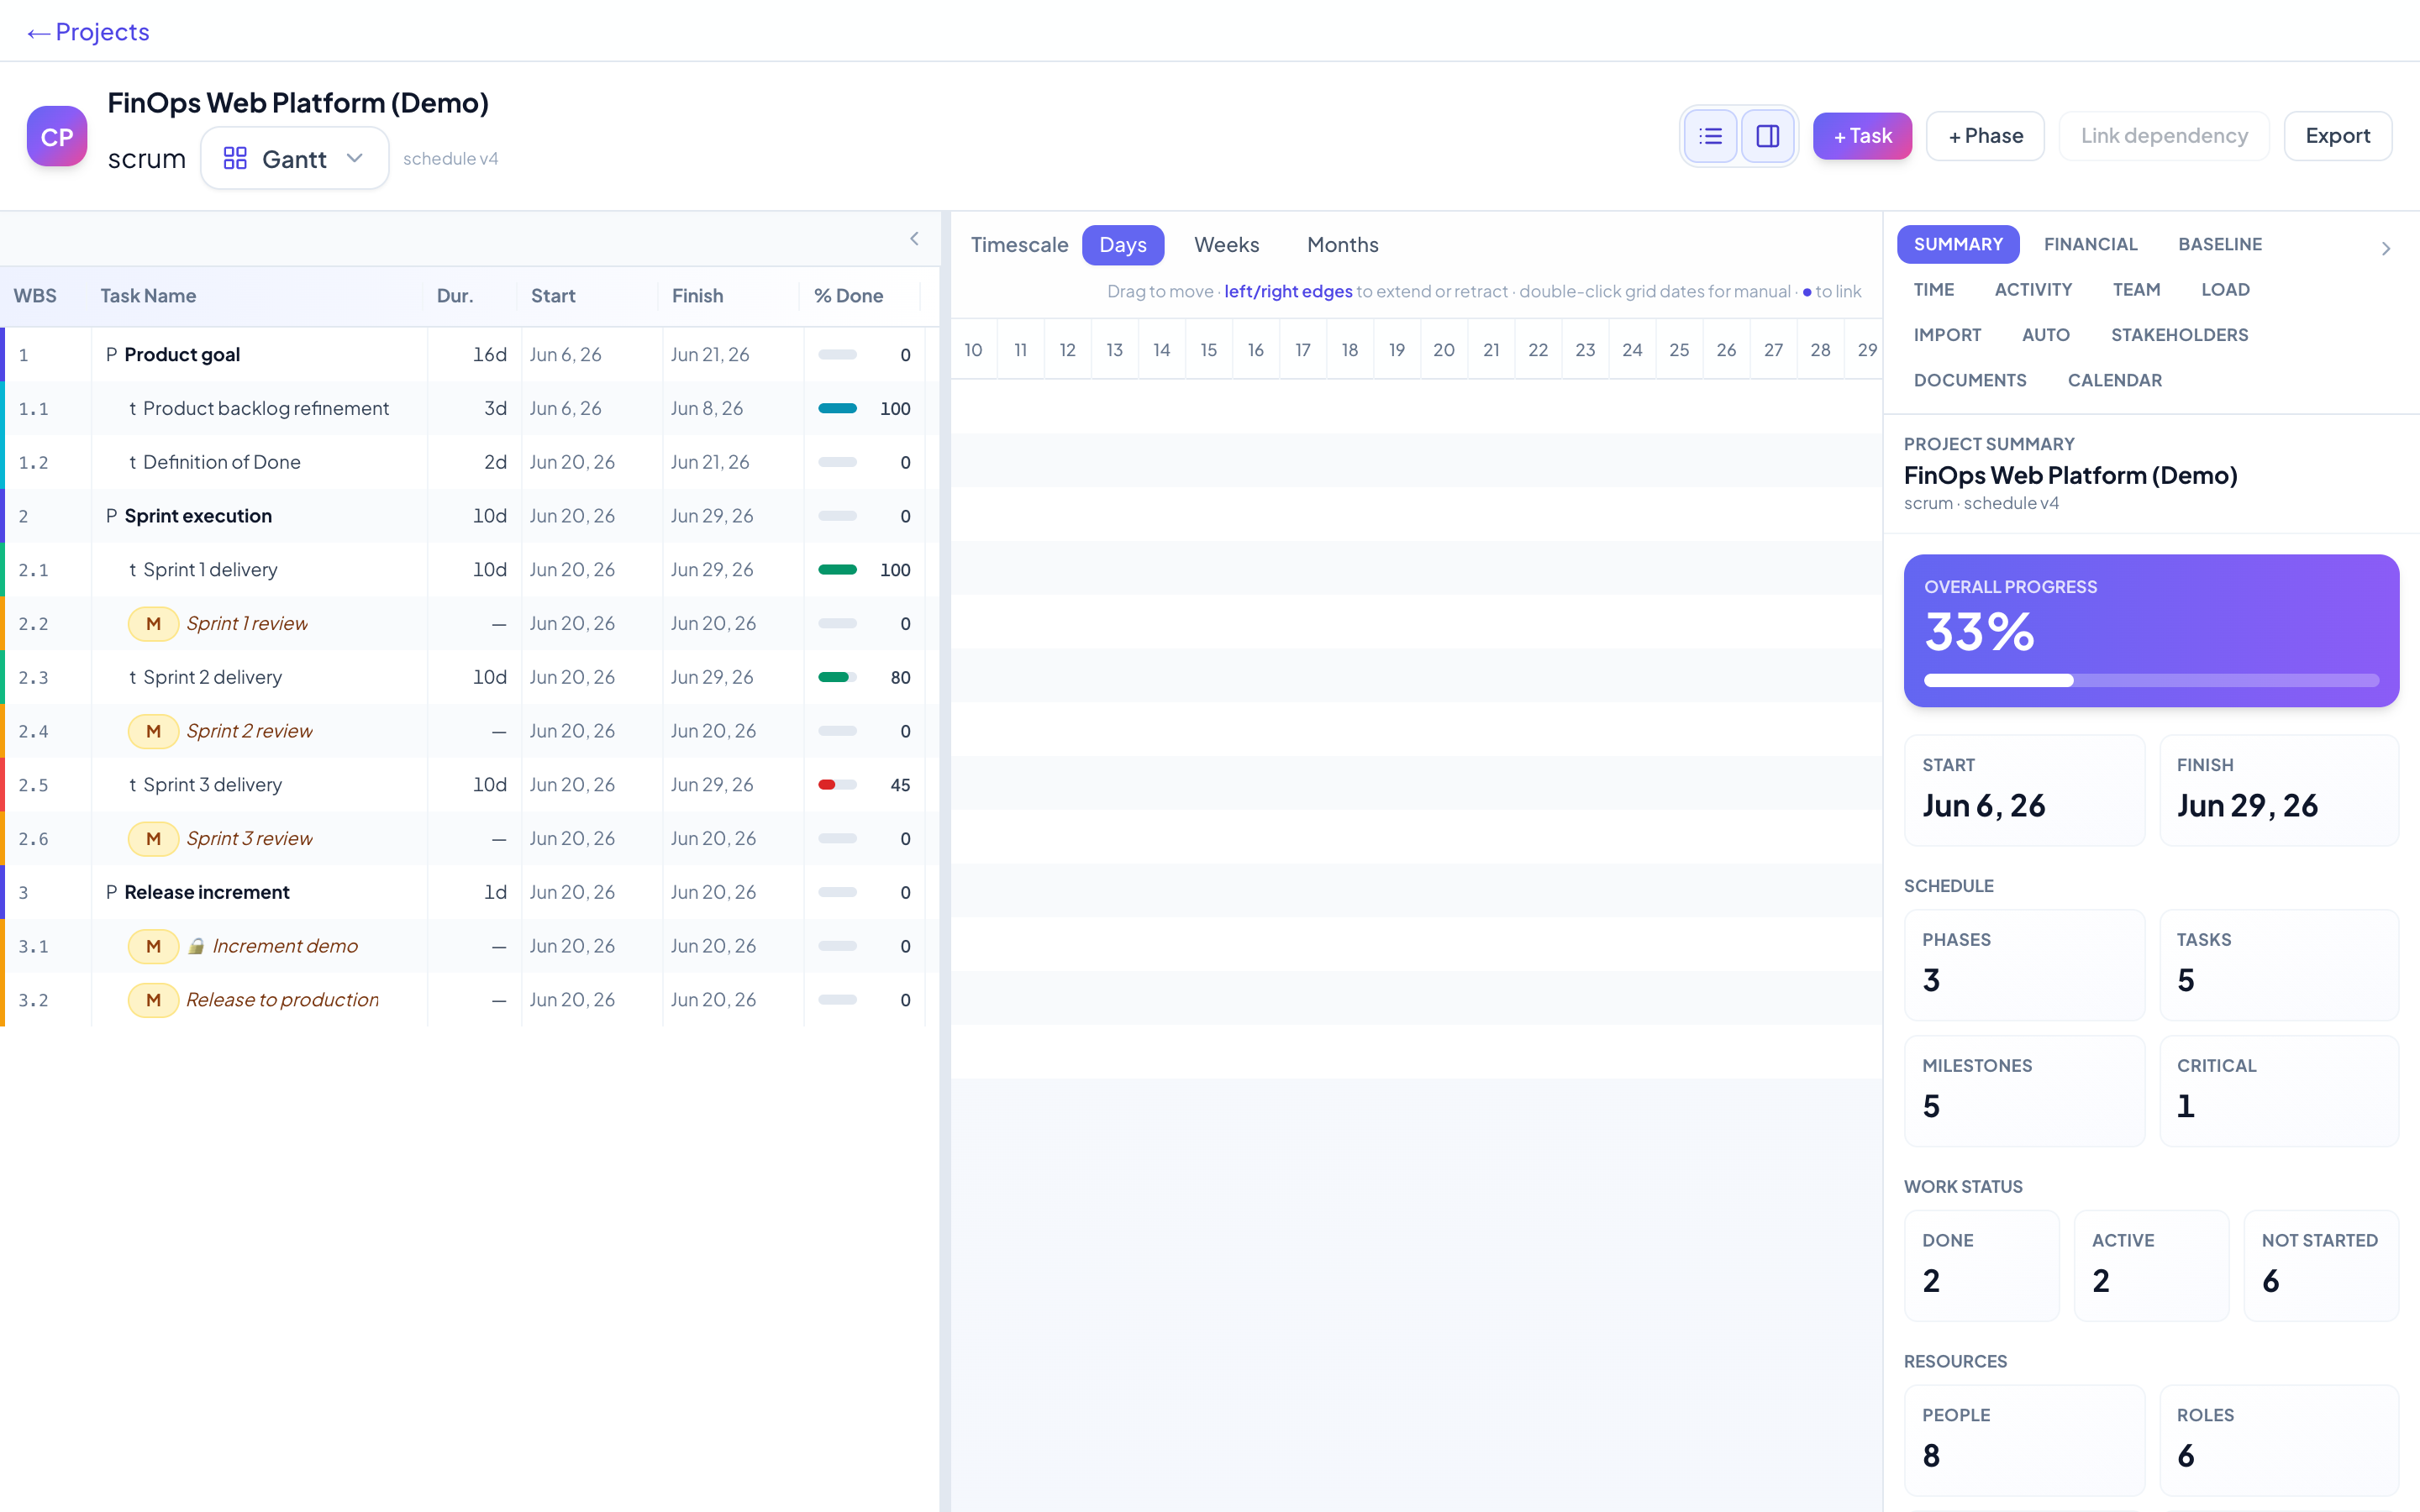The image size is (2420, 1512).
Task: Click task icon beside Sprint 3 delivery
Action: pyautogui.click(x=132, y=785)
